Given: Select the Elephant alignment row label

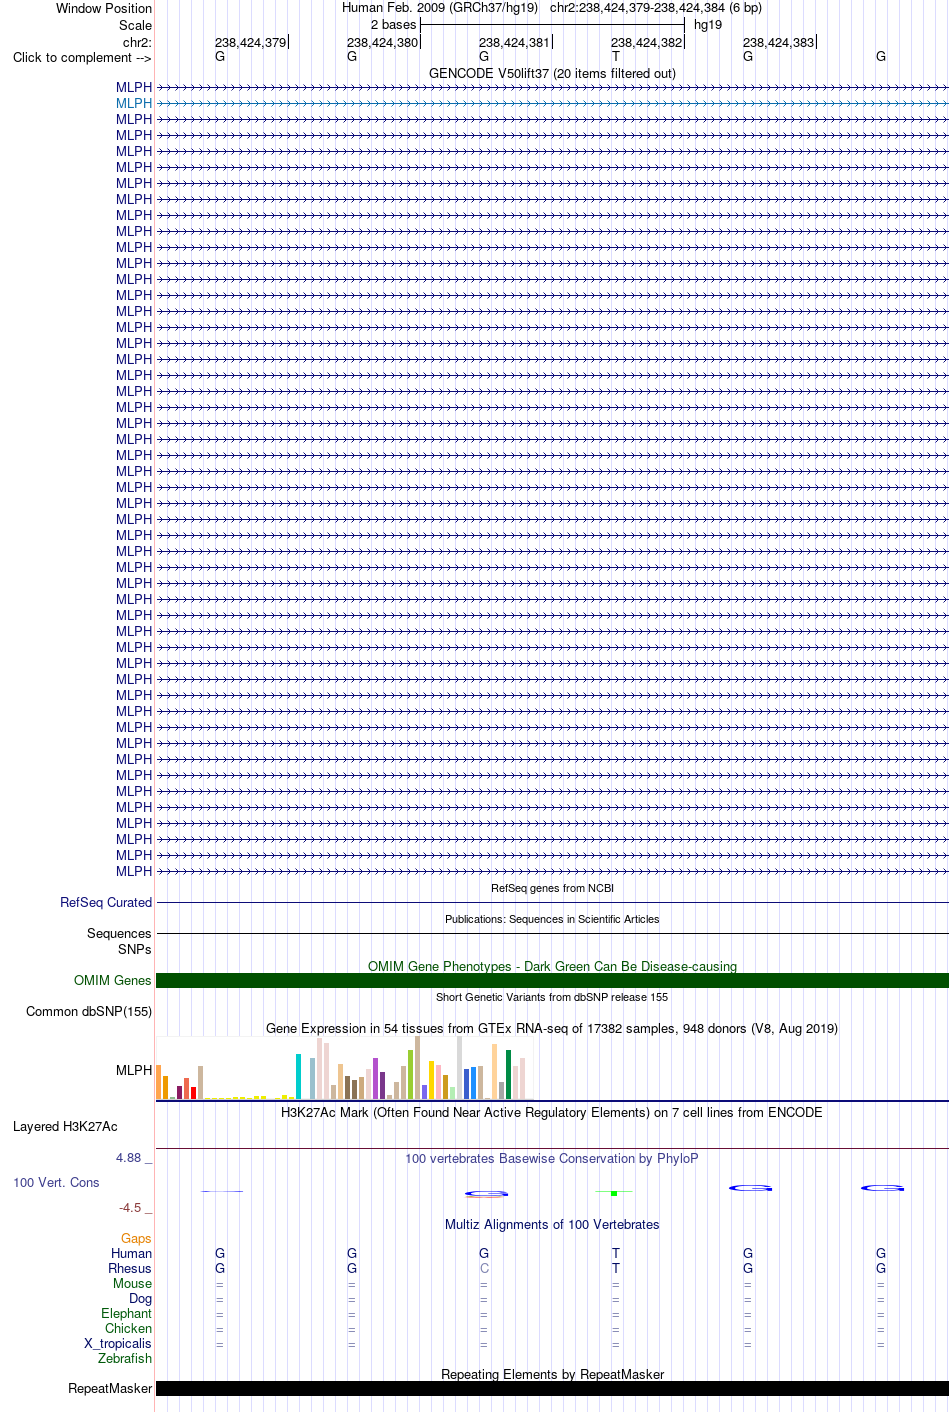Looking at the screenshot, I should coord(126,1313).
